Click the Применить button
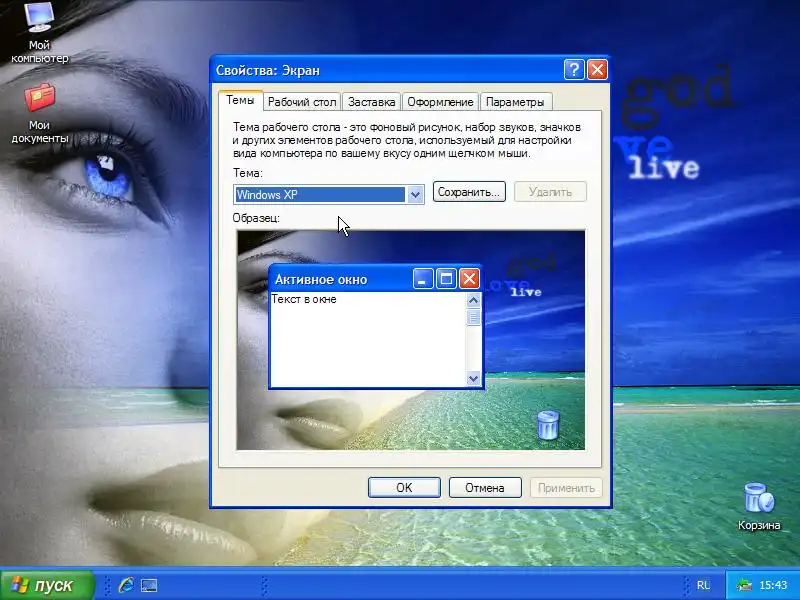 point(566,488)
